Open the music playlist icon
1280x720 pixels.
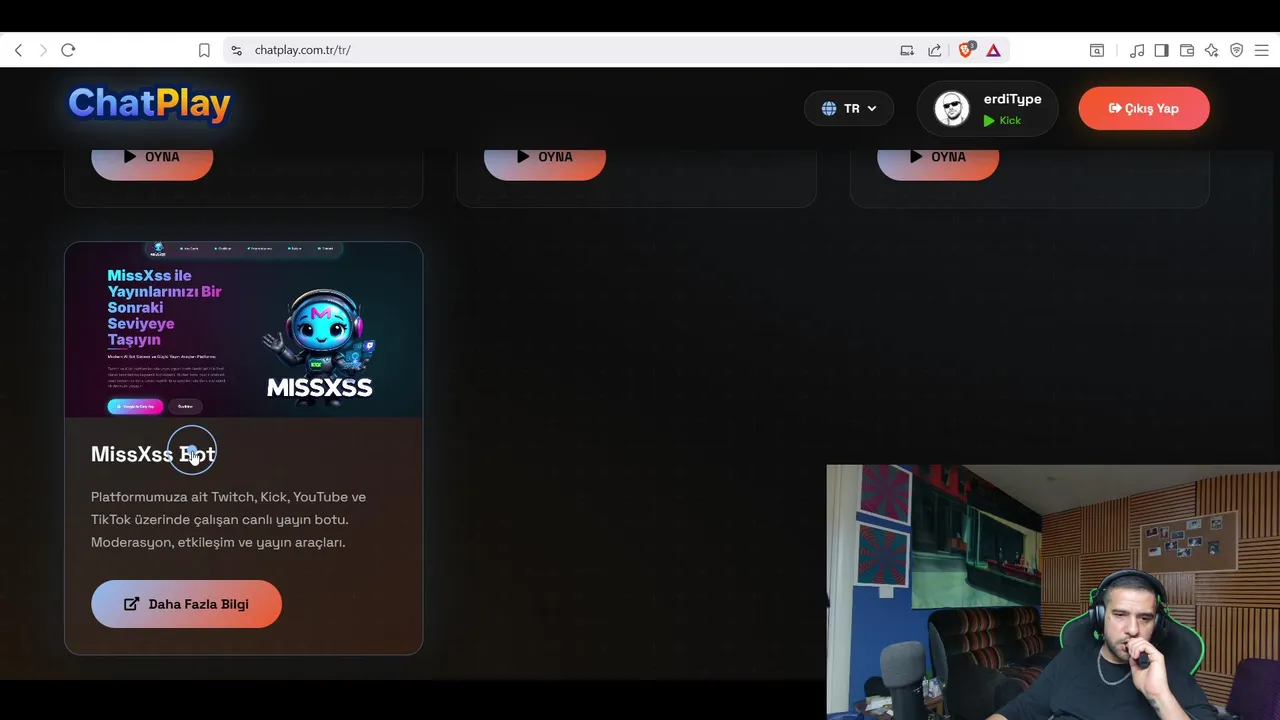1137,50
